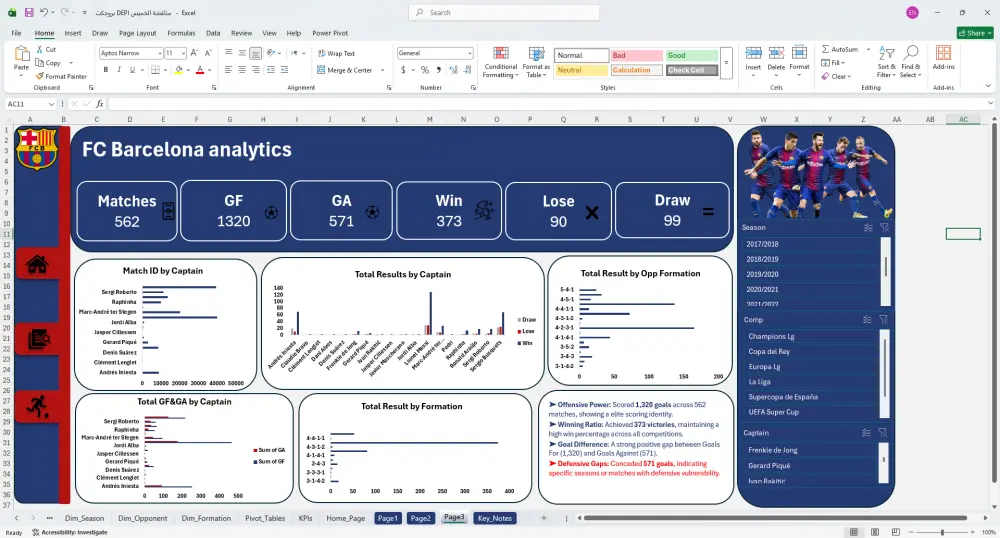This screenshot has height=538, width=1000.
Task: Switch to Page Layout view in status bar
Action: 875,532
